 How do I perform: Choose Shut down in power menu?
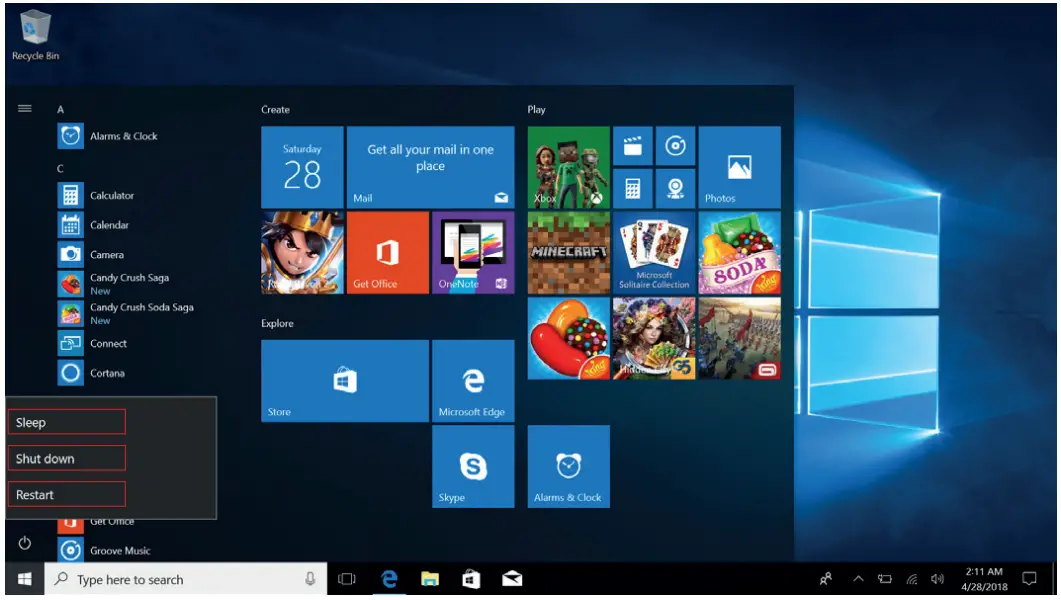tap(67, 459)
